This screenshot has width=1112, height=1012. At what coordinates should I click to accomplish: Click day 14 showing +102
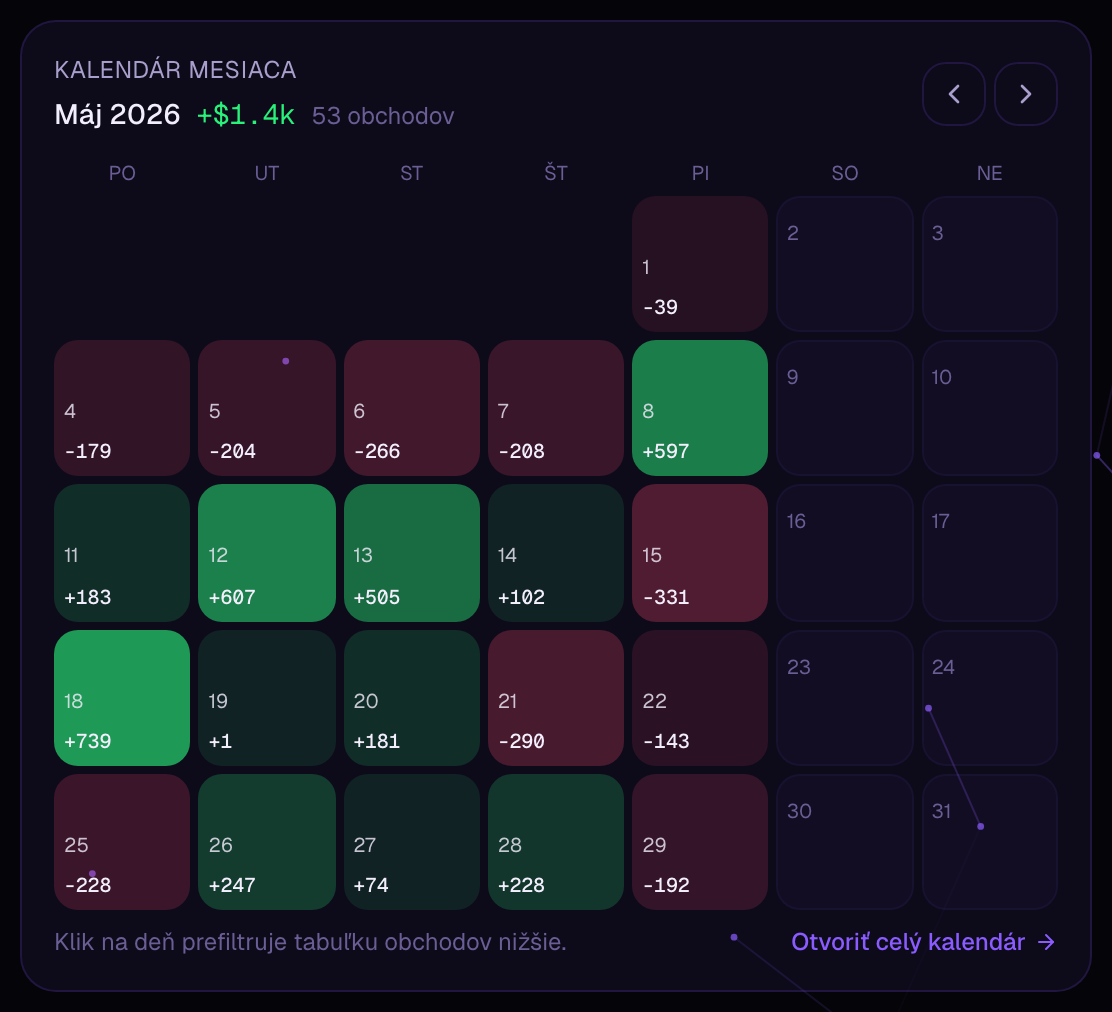[556, 553]
